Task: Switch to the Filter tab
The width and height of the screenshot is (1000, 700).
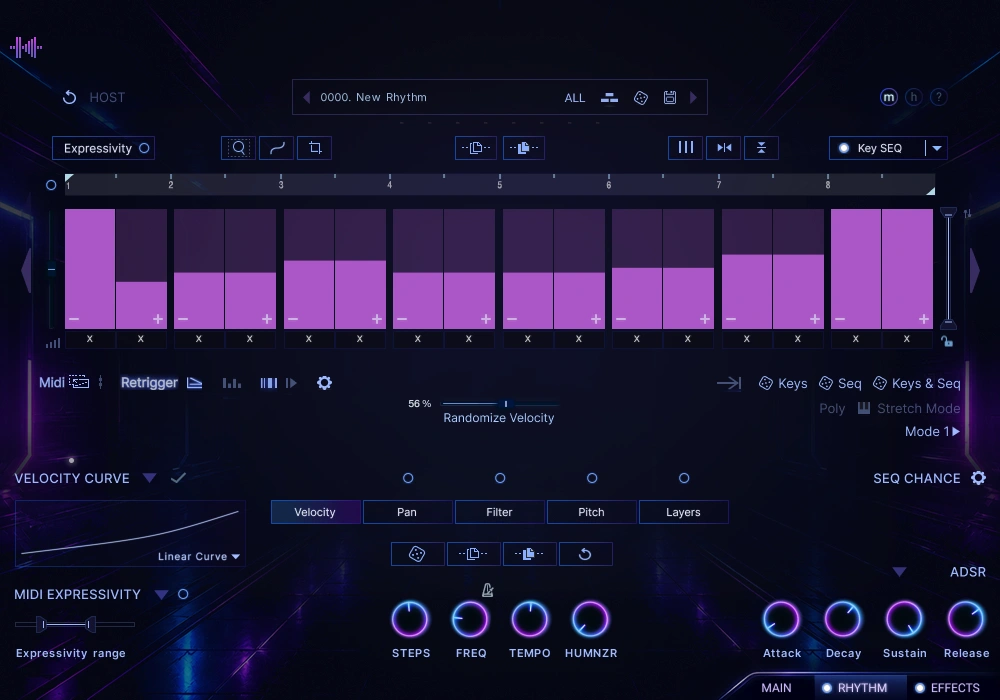Action: [499, 512]
